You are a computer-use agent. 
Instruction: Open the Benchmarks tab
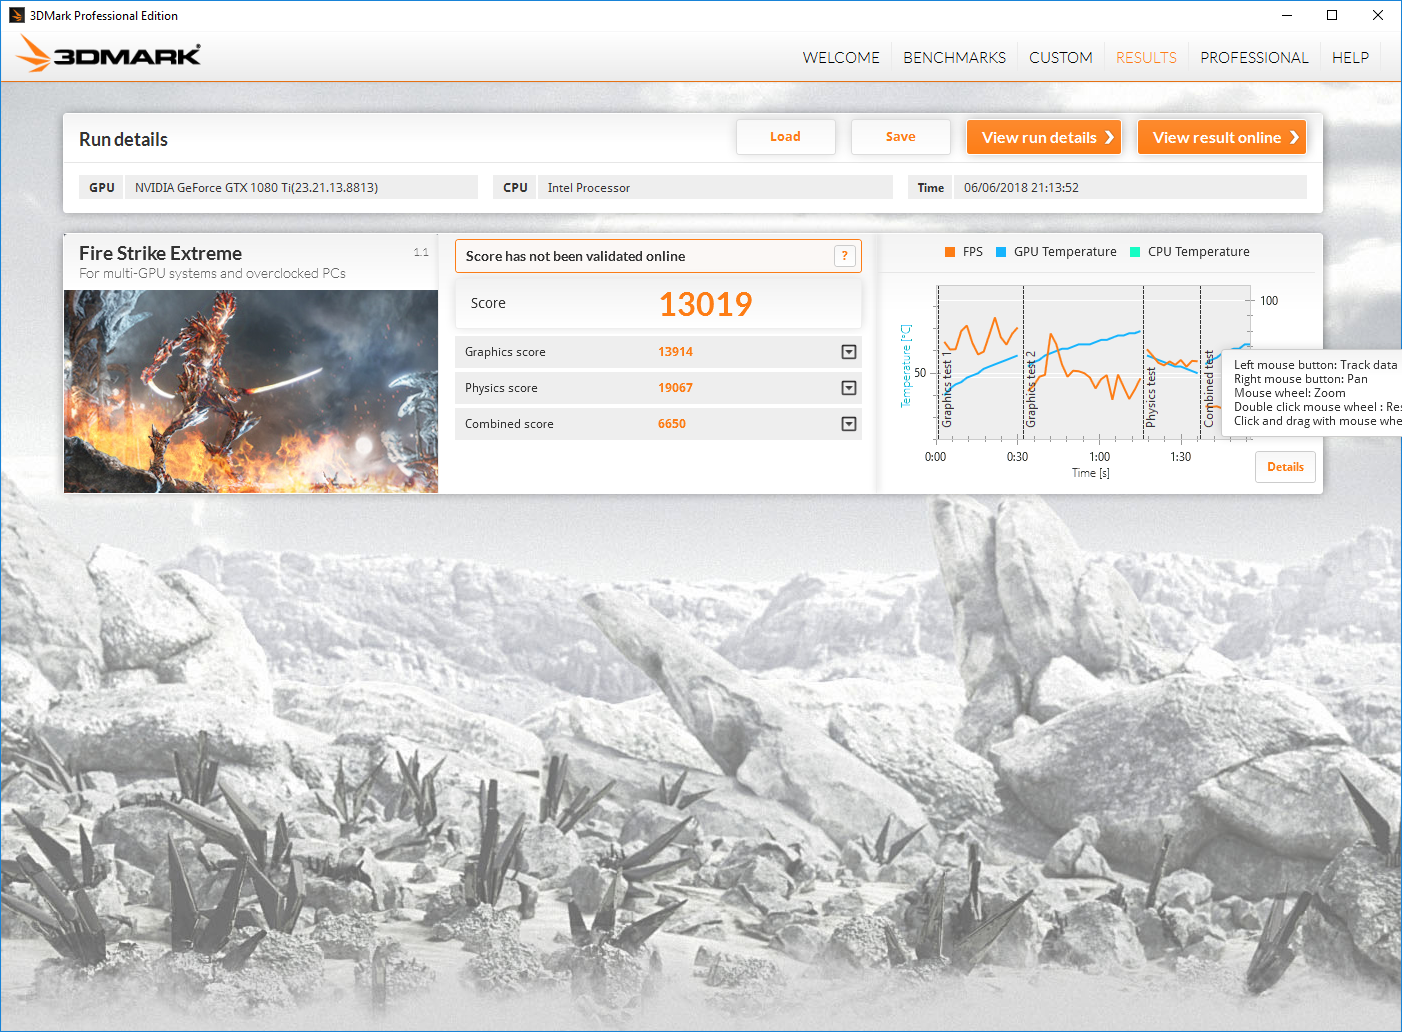[x=954, y=58]
